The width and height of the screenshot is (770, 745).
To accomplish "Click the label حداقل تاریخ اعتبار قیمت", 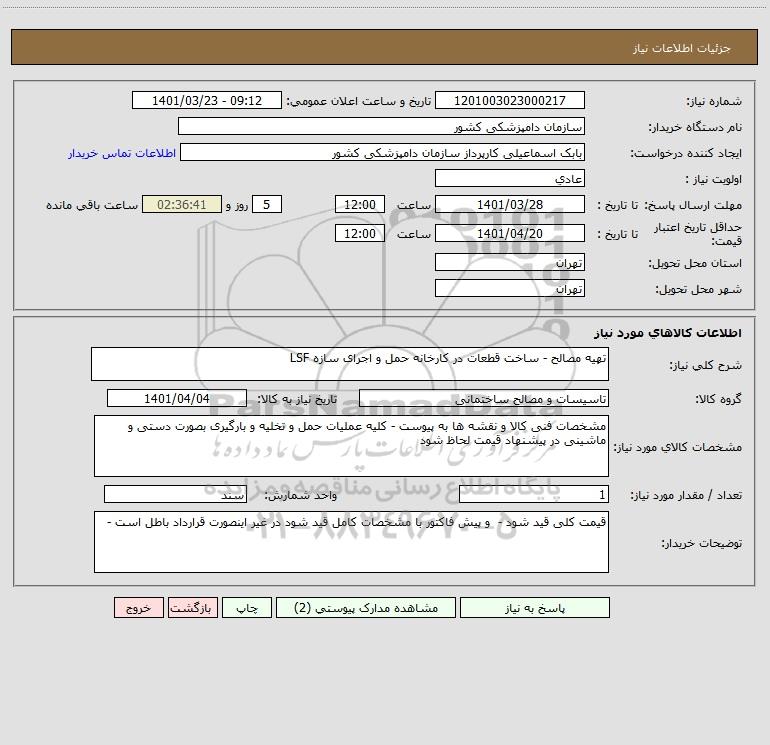I will tap(698, 234).
